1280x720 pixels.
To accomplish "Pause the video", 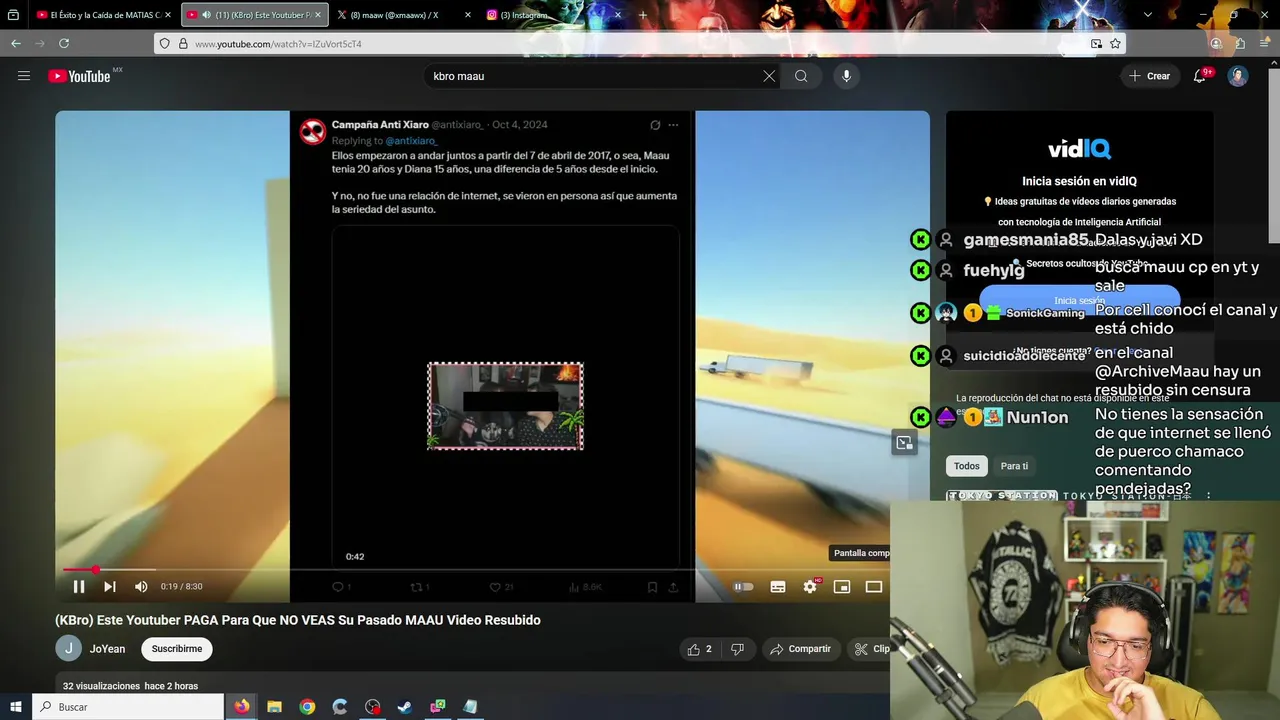I will coord(79,587).
